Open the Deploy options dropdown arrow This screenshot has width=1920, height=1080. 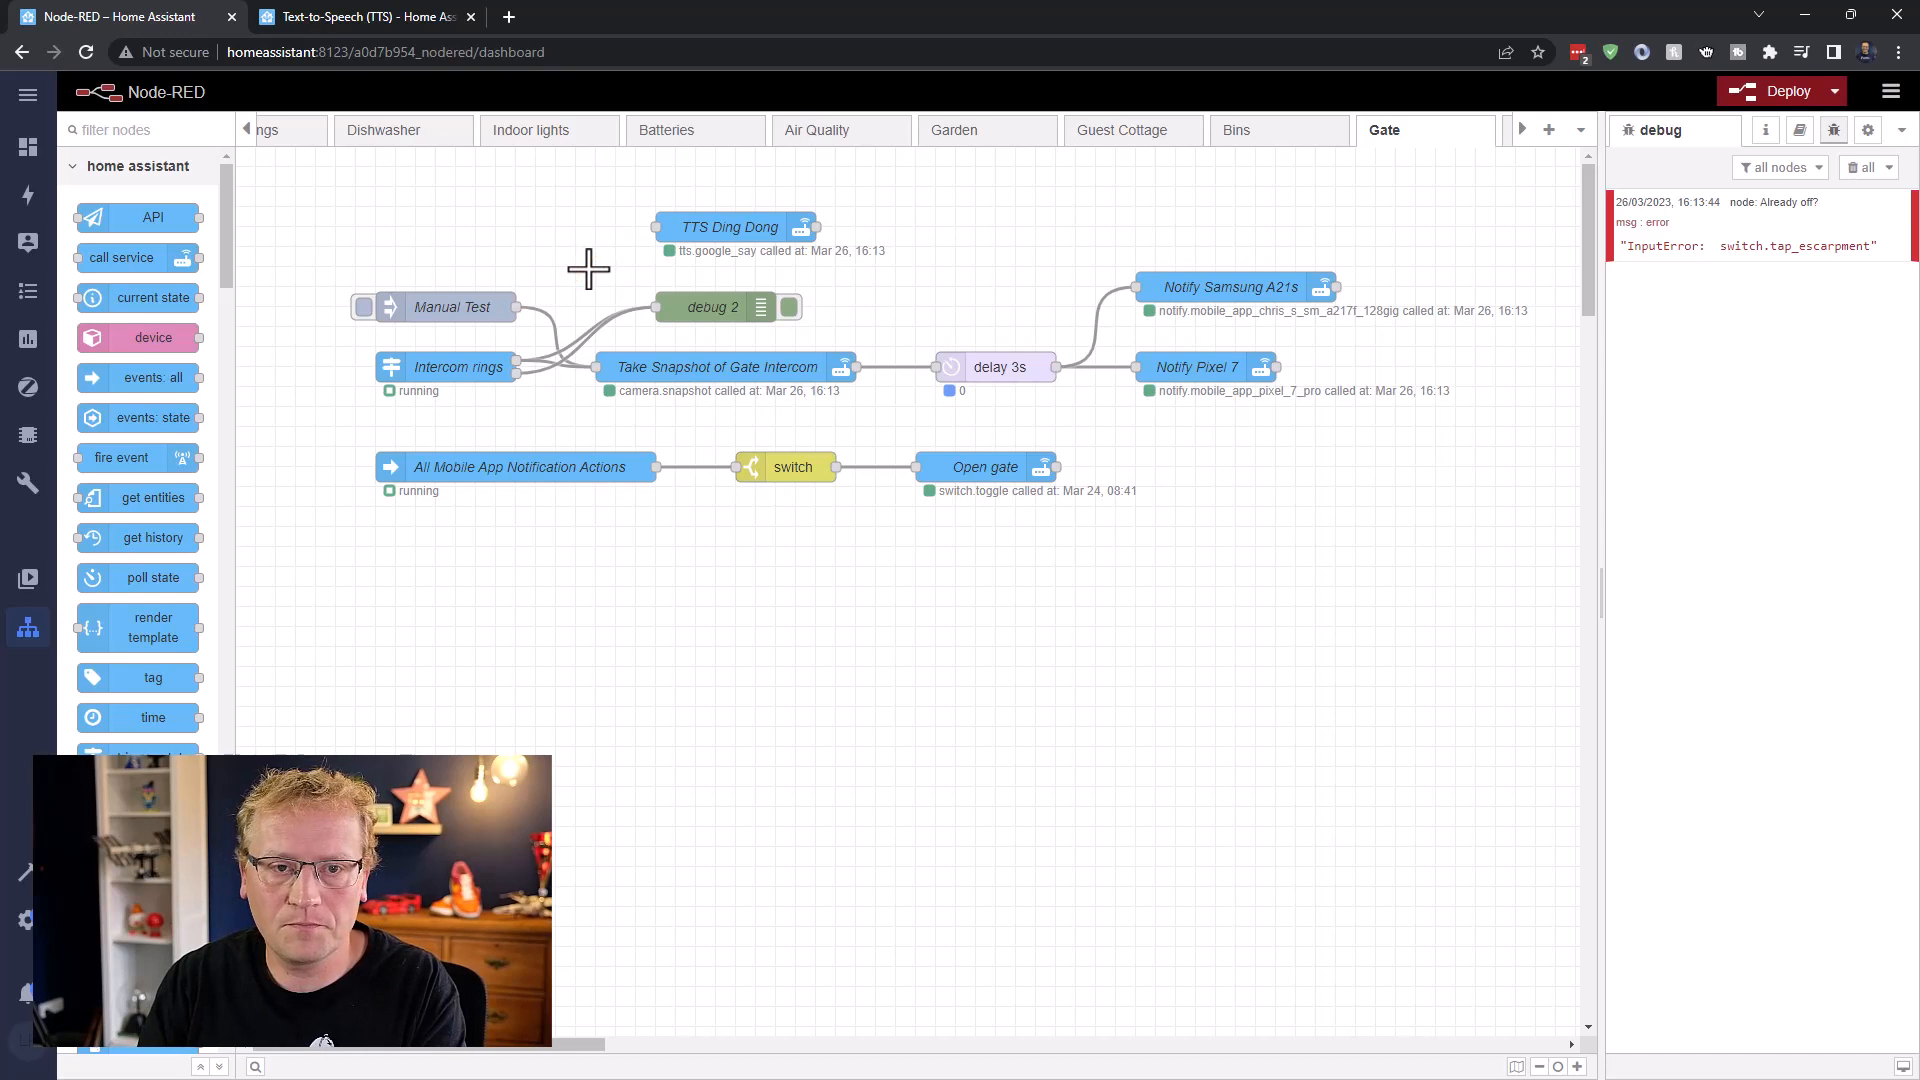(1834, 91)
